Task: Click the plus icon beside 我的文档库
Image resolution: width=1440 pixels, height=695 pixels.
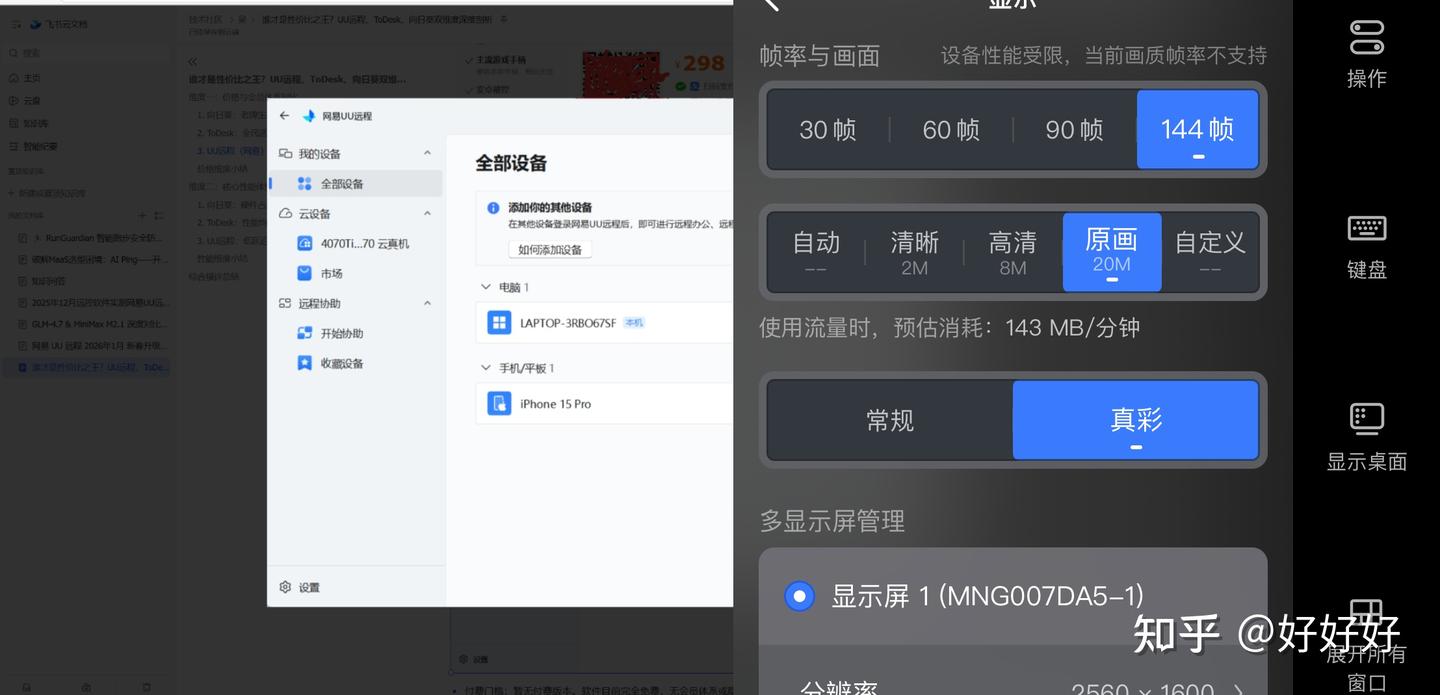Action: point(142,215)
